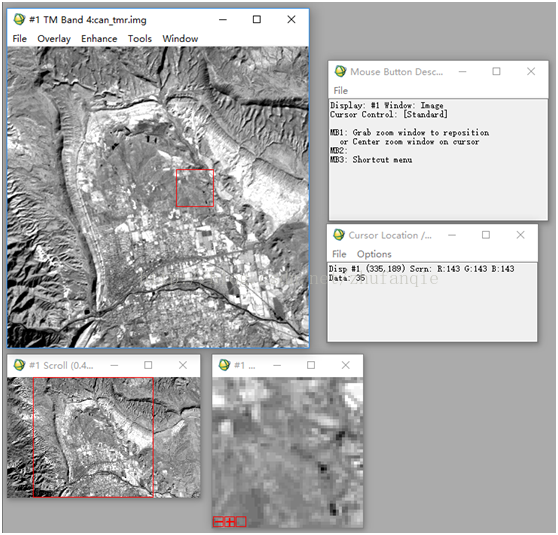Close the Cursor Location window

(x=520, y=235)
